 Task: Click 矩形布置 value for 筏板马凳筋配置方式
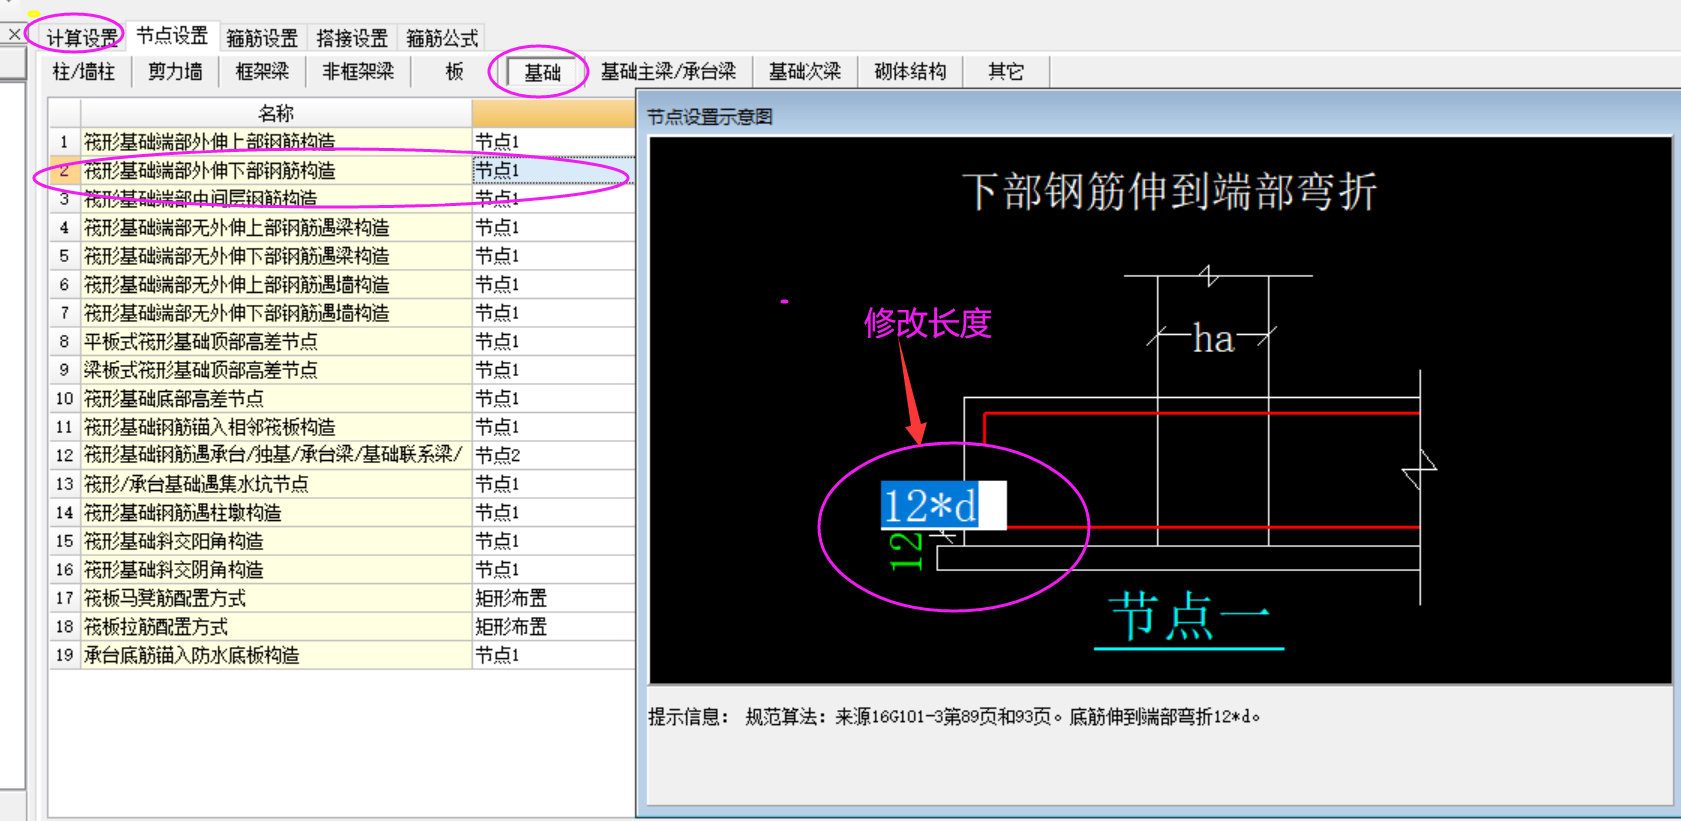point(553,598)
